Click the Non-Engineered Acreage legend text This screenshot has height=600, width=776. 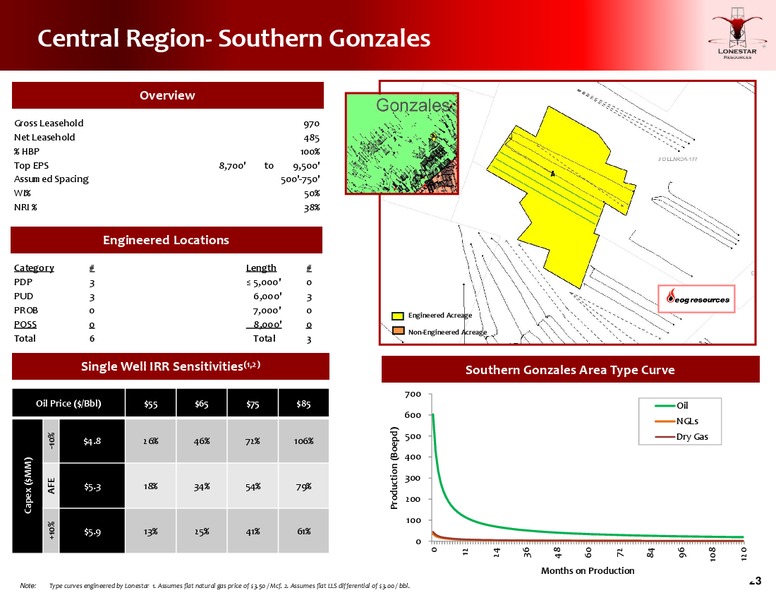(x=447, y=332)
